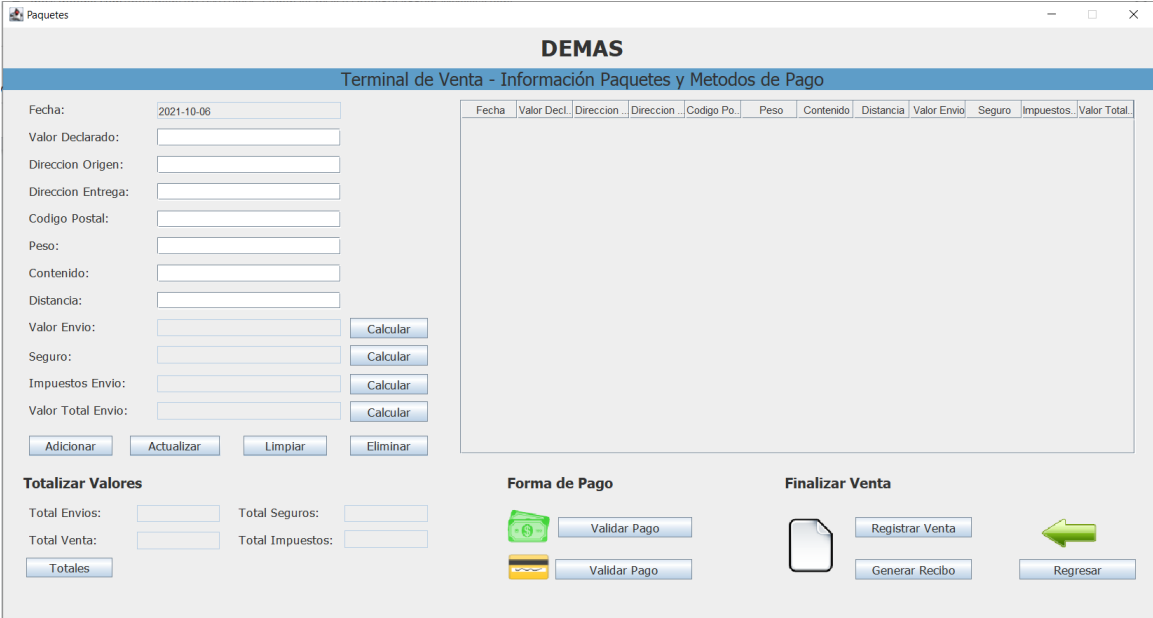
Task: Click the Registrar Venta button
Action: click(913, 528)
